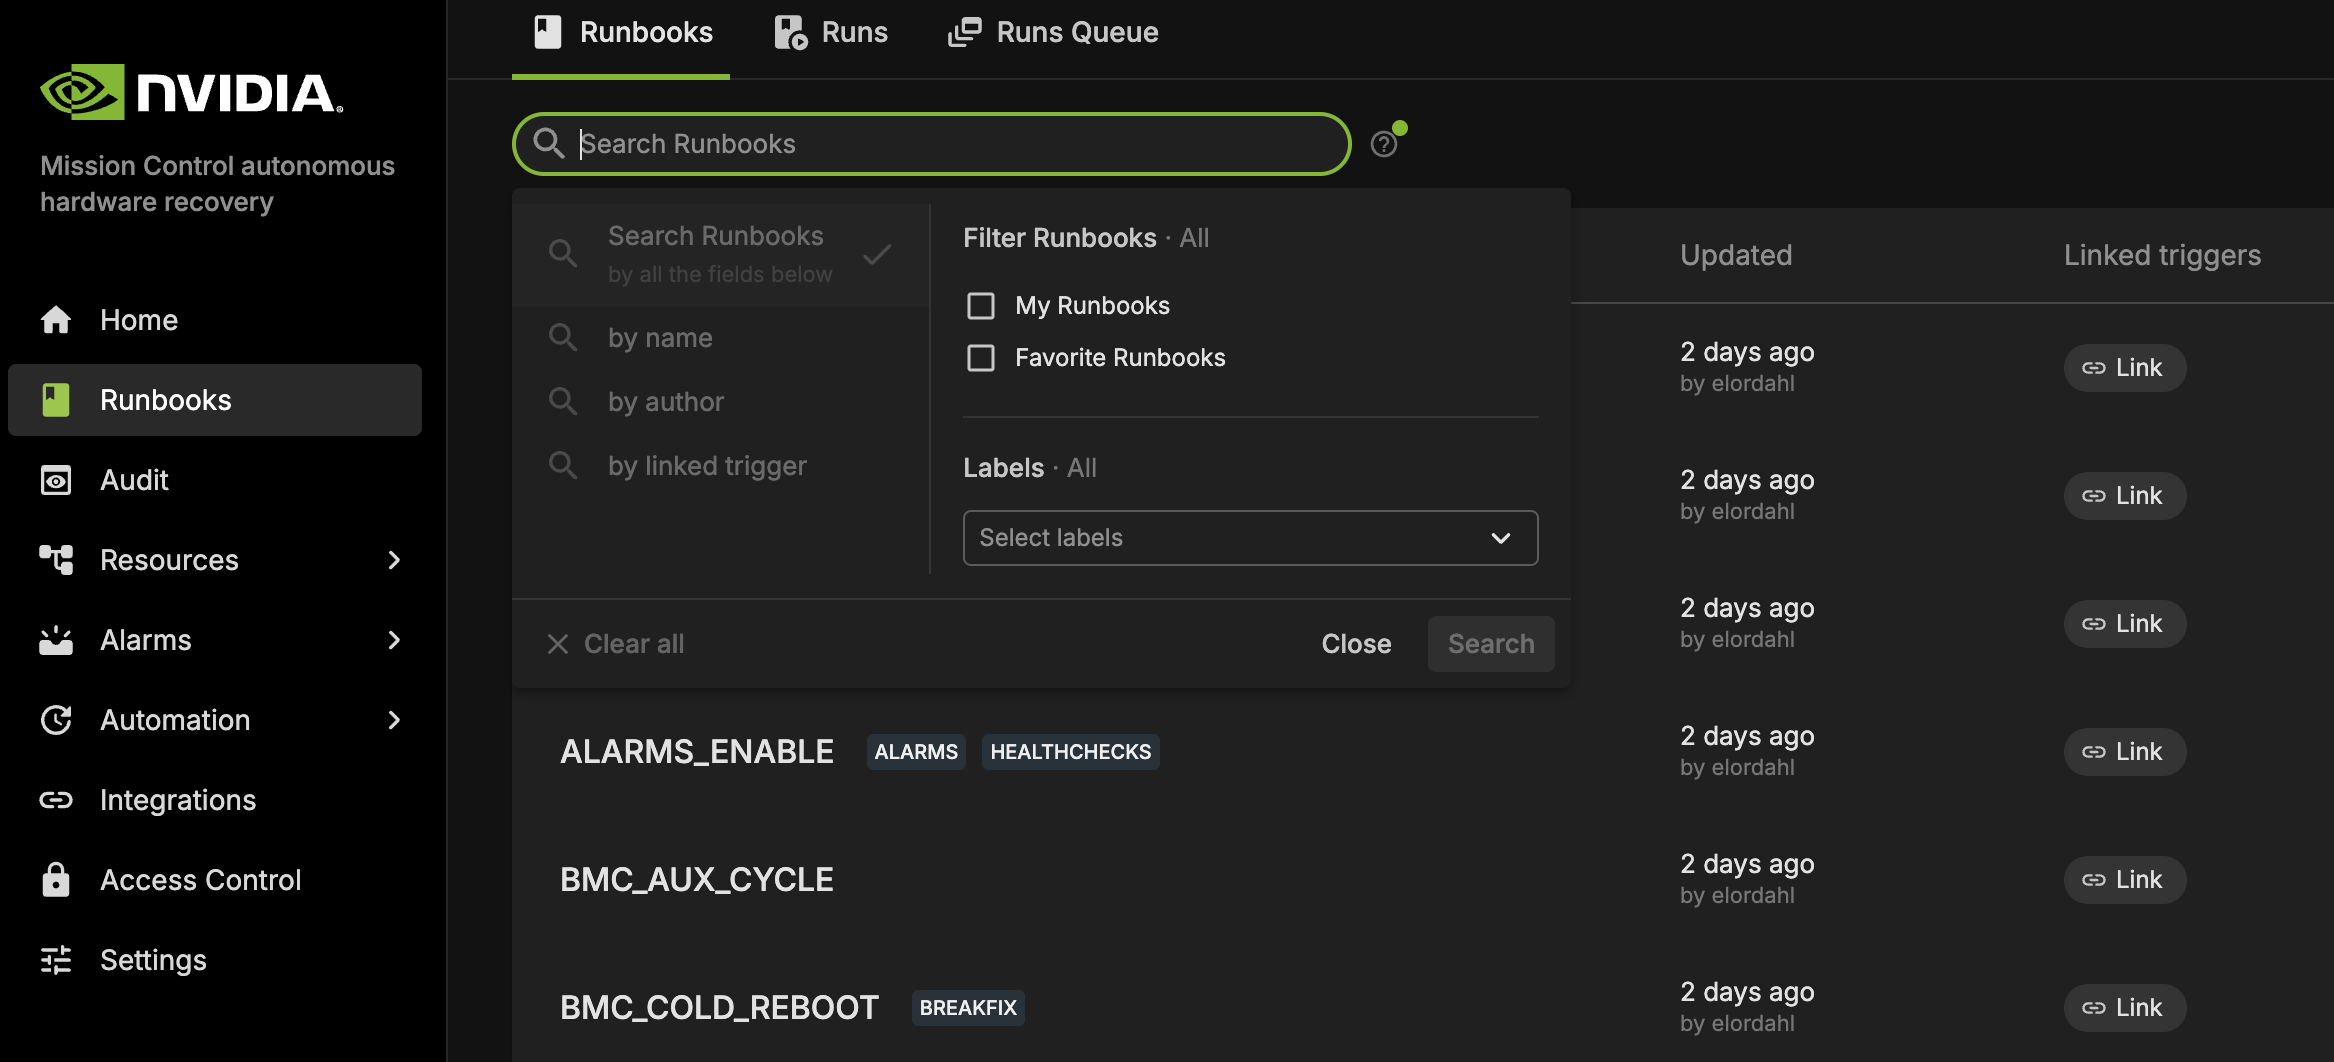Click magnifier icon beside by linked trigger
Screen dimensions: 2334x1062
click(x=563, y=465)
